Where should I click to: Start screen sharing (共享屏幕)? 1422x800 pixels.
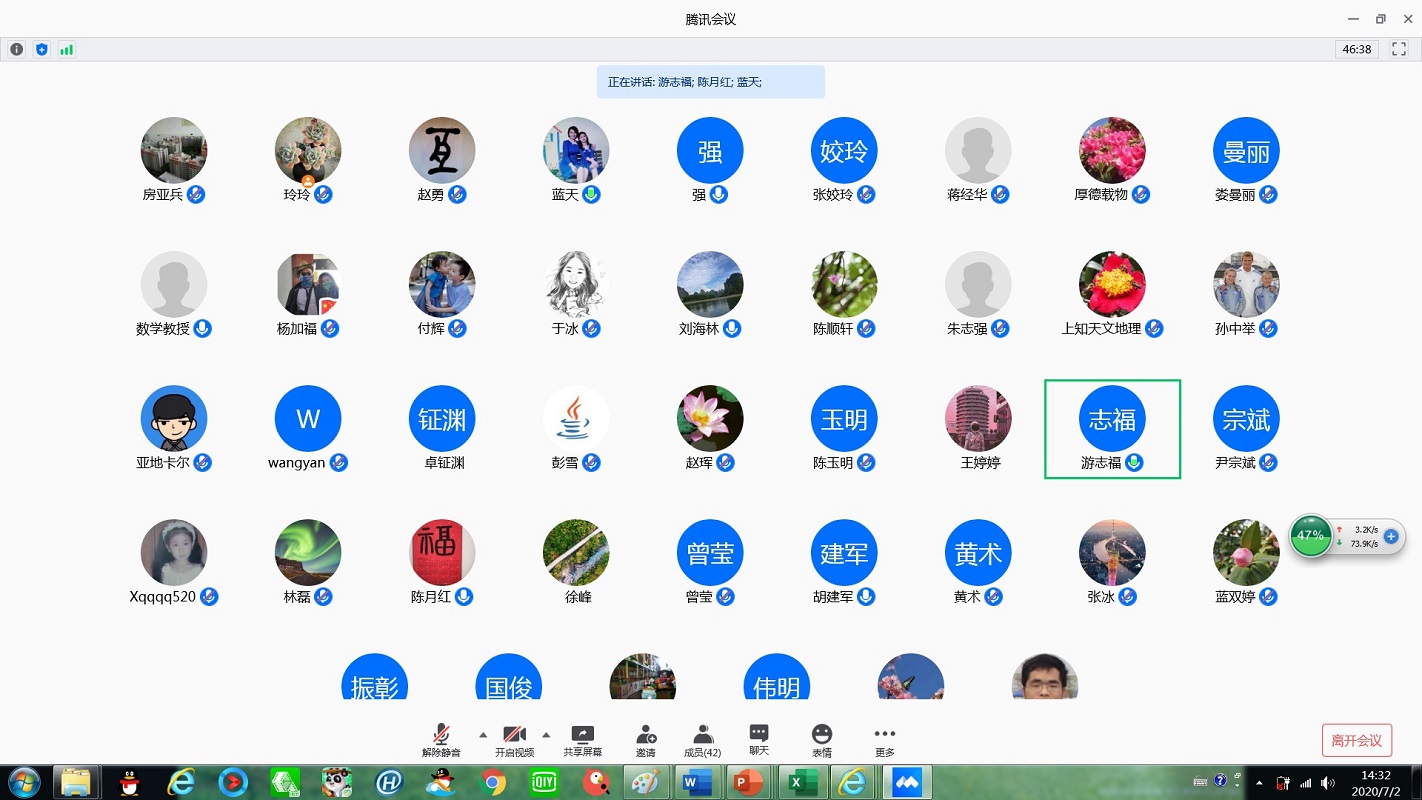pos(582,740)
